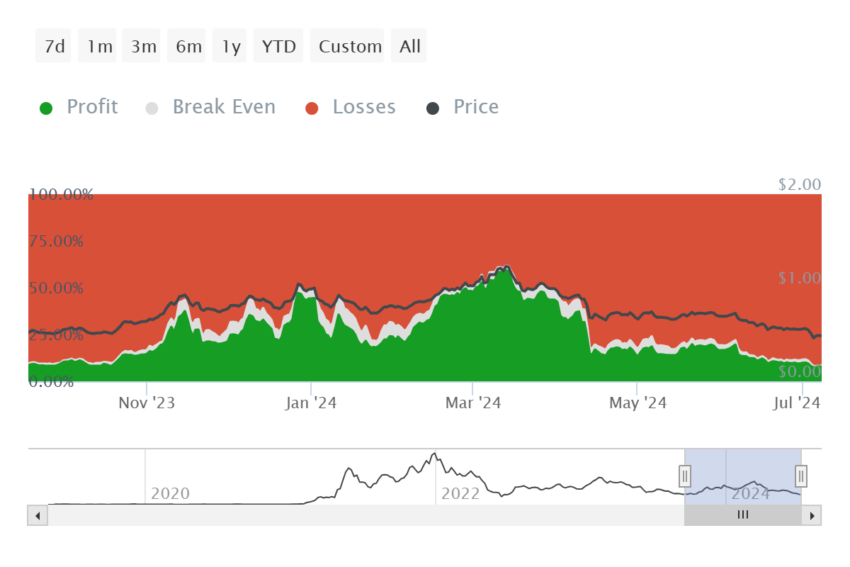Image resolution: width=850 pixels, height=567 pixels.
Task: Select the 7d time range button
Action: click(x=53, y=46)
